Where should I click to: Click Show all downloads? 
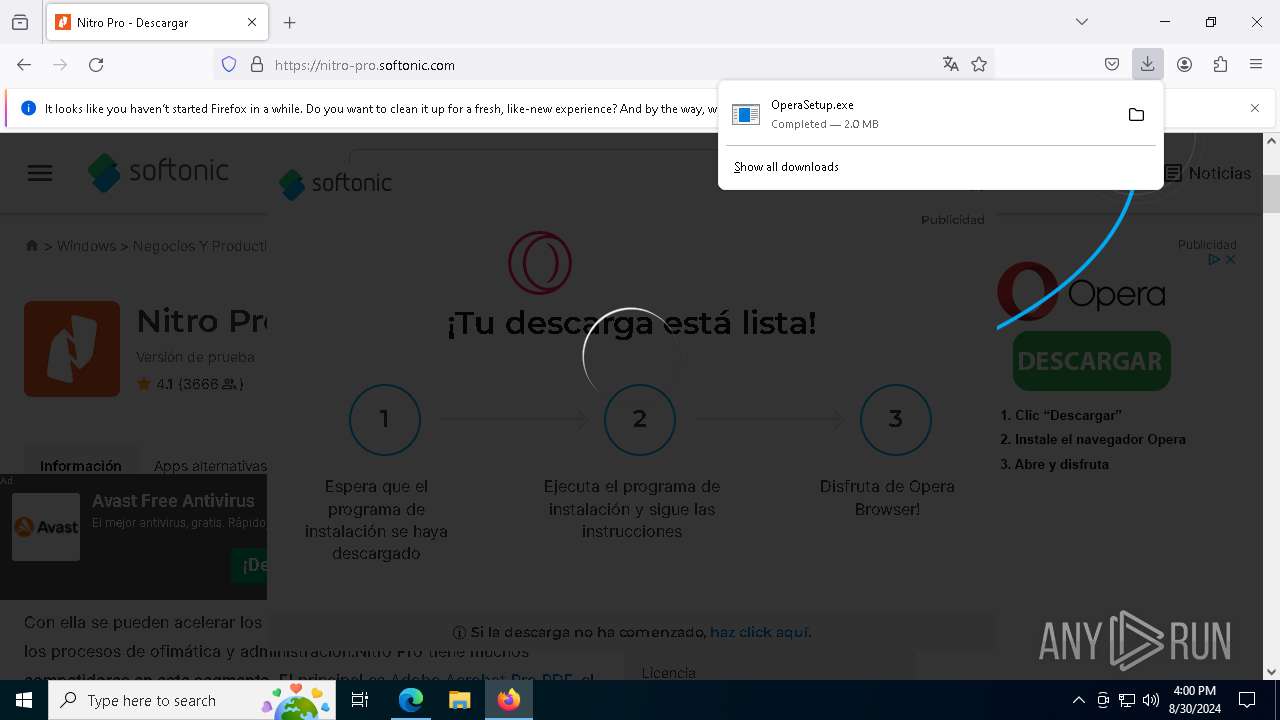pyautogui.click(x=786, y=167)
